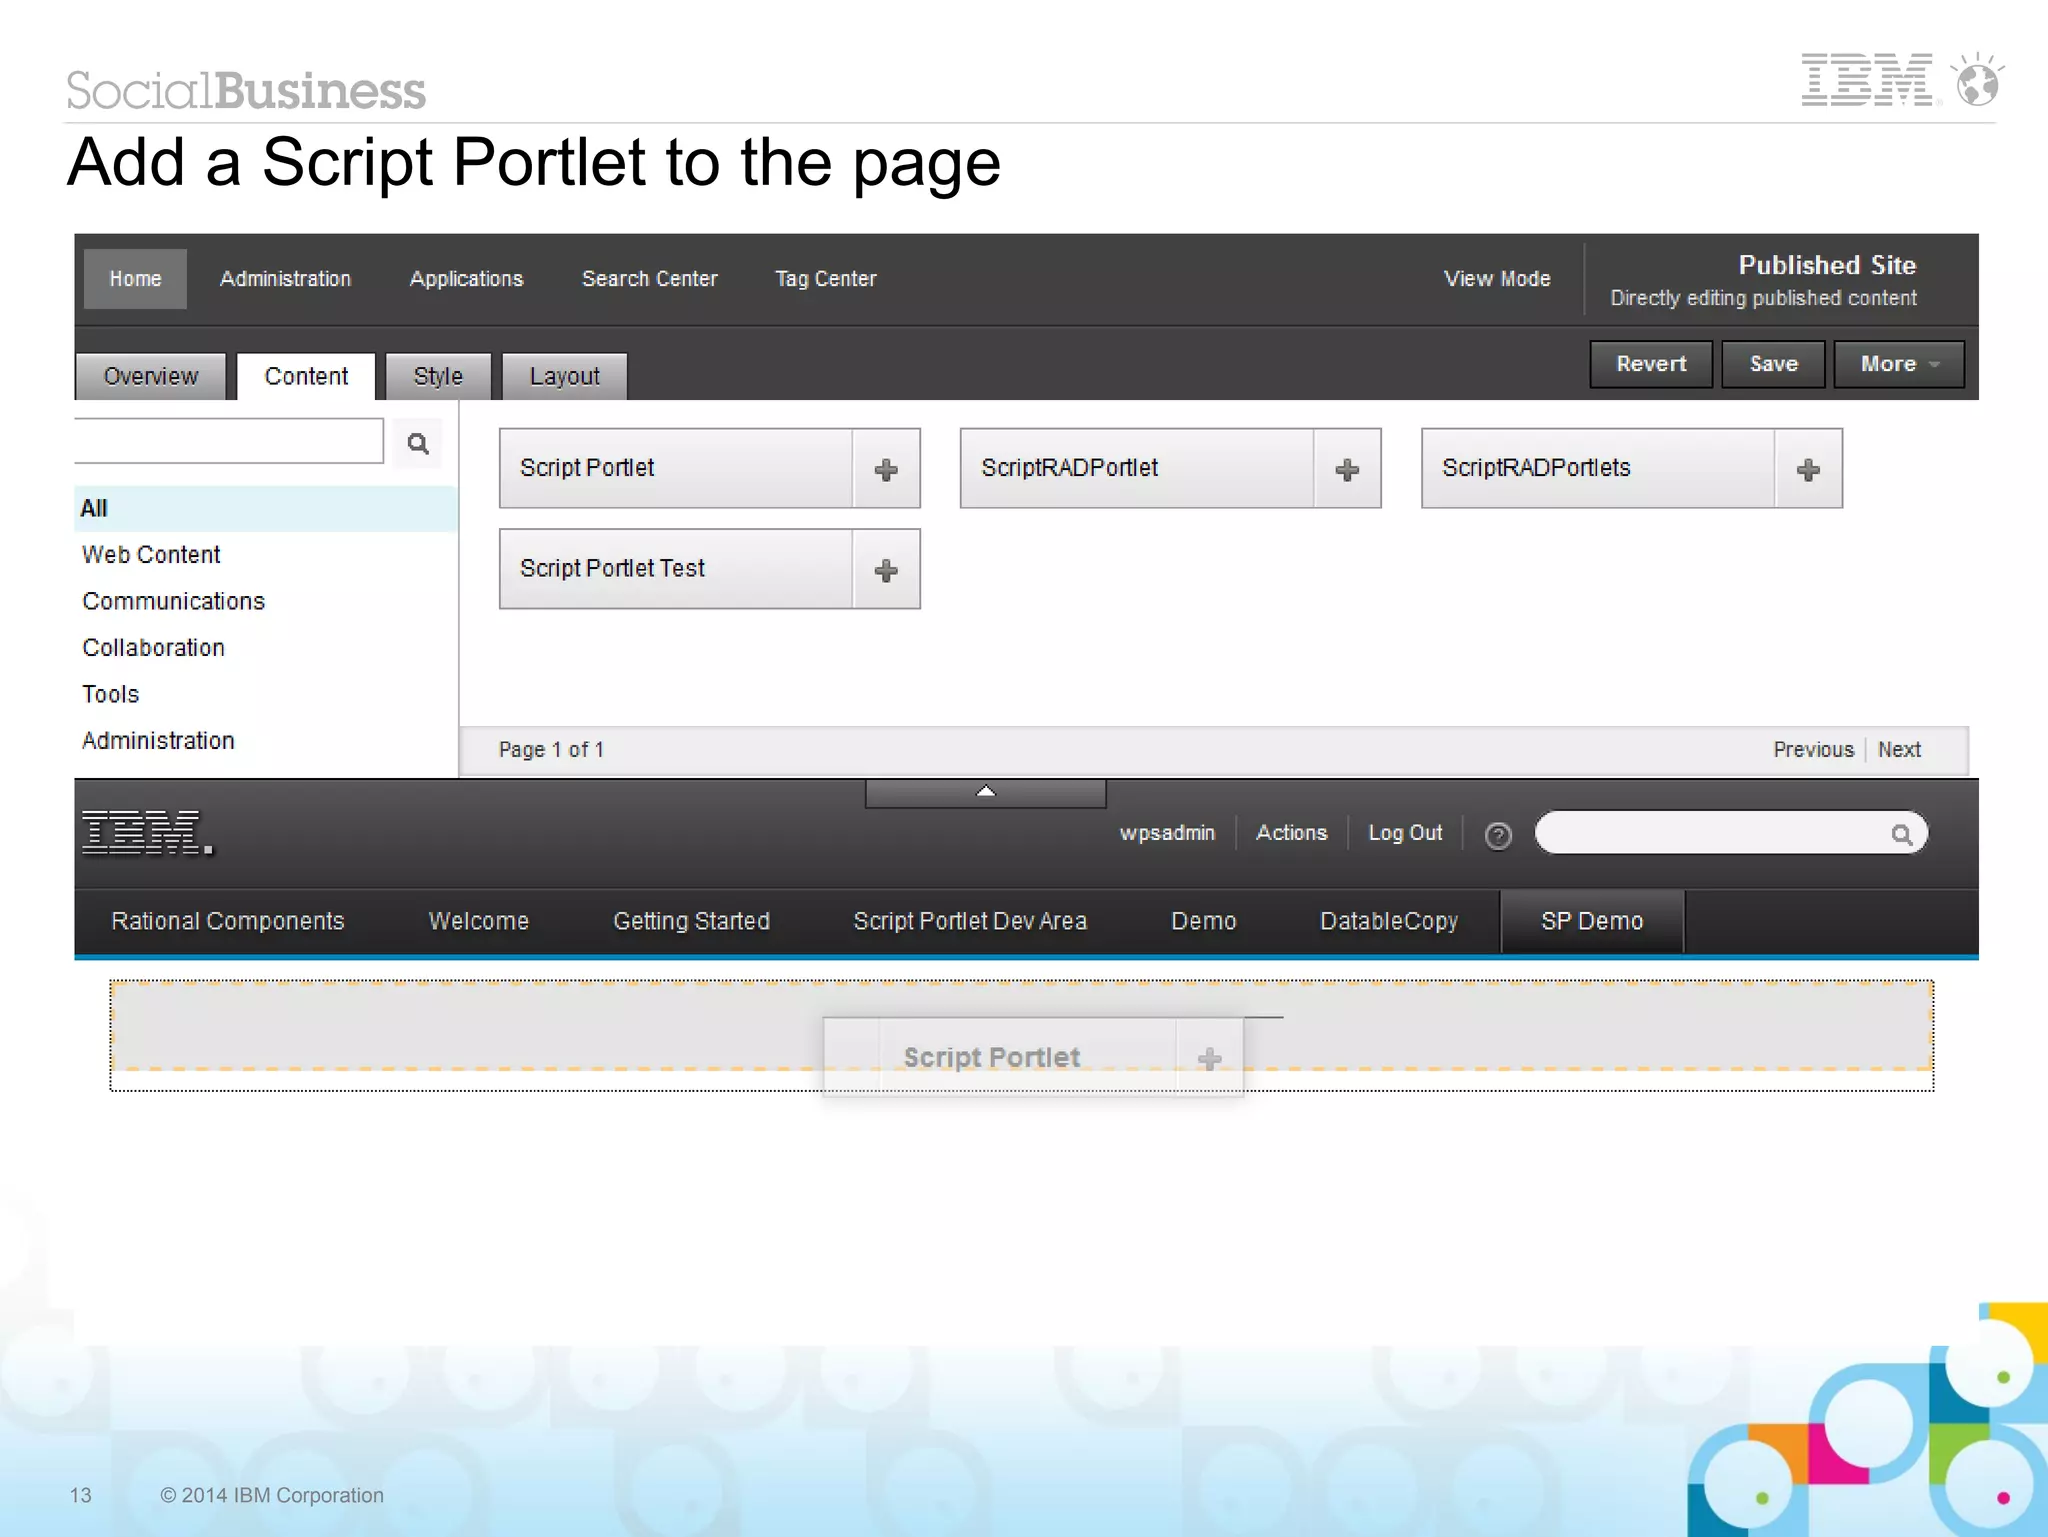
Task: Select the Web Content category
Action: click(151, 554)
